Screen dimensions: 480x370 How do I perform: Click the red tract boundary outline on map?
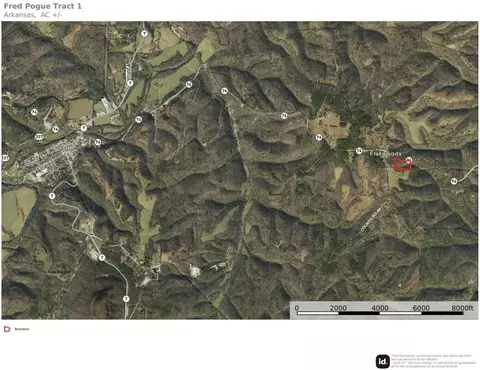pos(402,164)
